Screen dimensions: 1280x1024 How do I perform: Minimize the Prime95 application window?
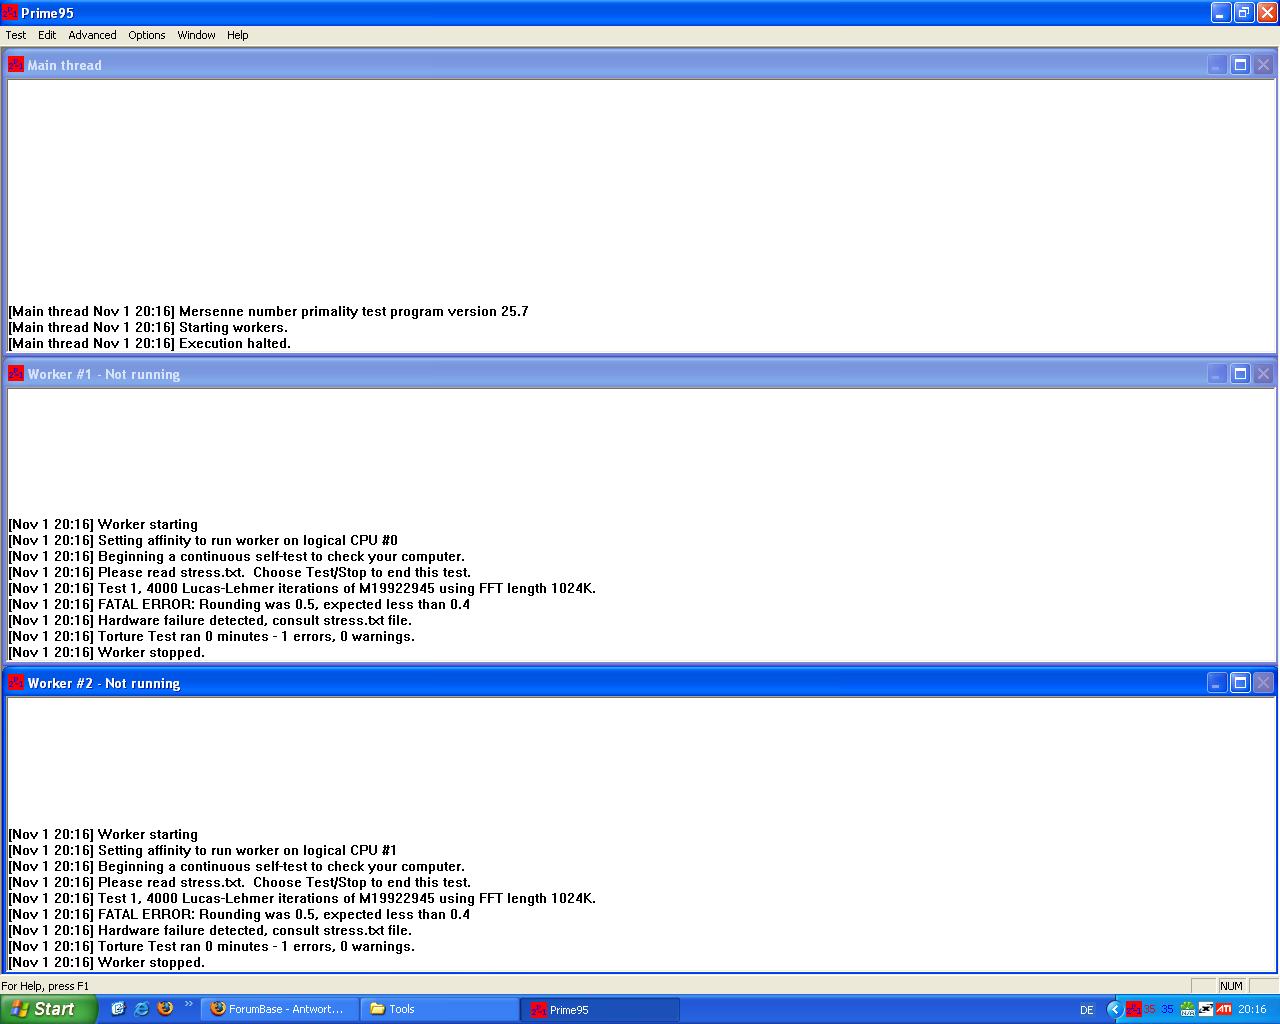coord(1221,13)
